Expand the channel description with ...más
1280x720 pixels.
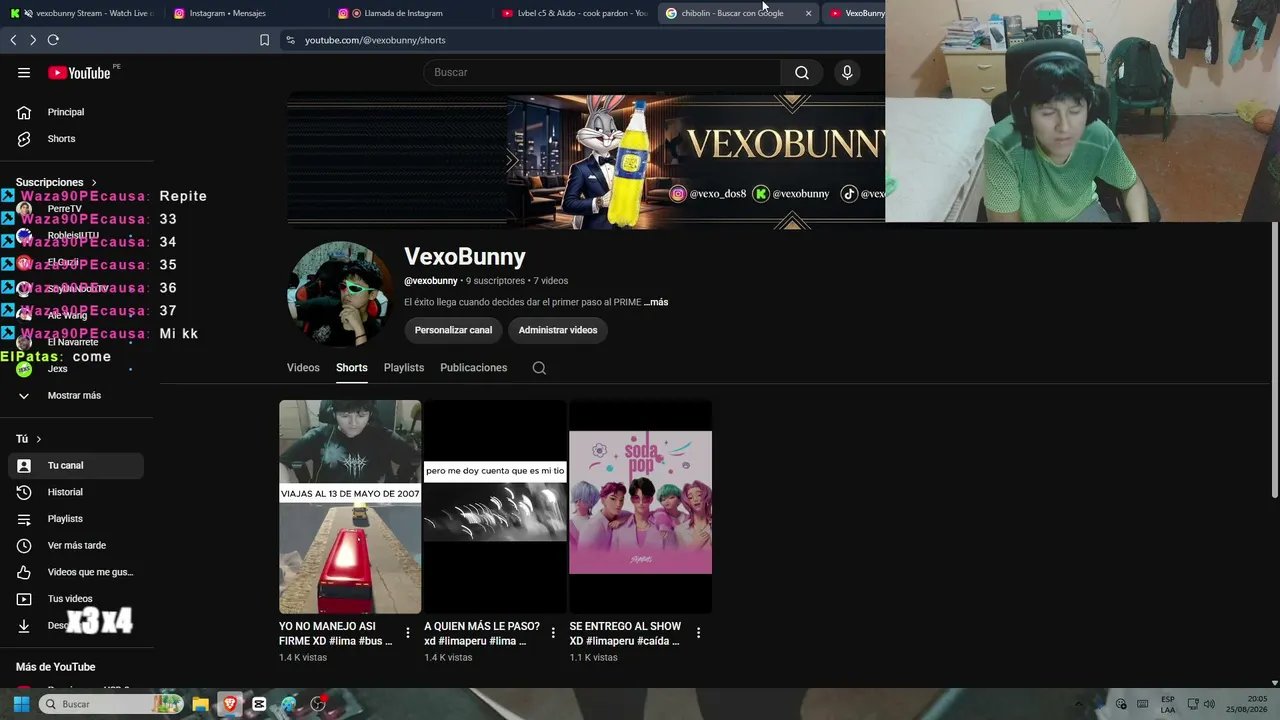[x=656, y=302]
